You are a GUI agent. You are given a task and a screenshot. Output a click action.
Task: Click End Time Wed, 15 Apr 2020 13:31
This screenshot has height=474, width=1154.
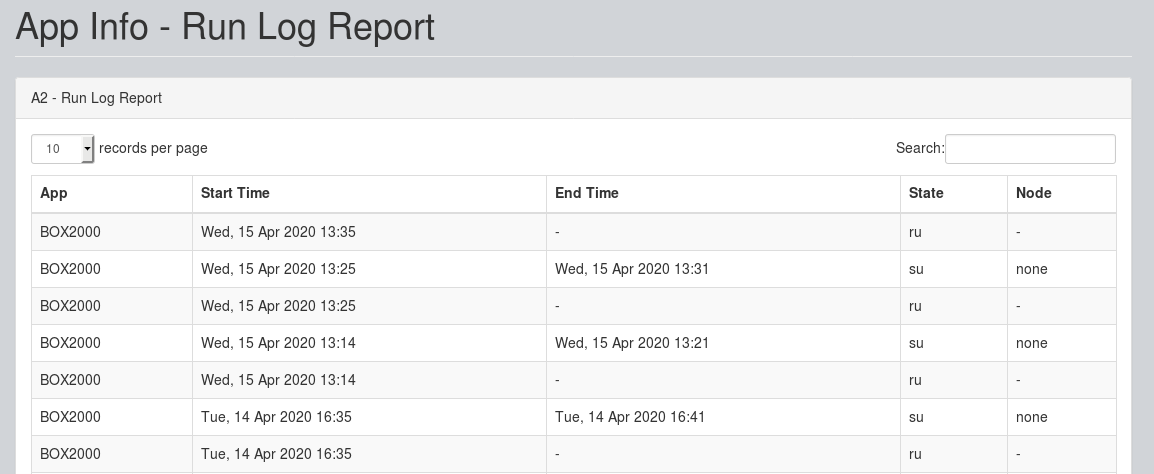coord(631,269)
